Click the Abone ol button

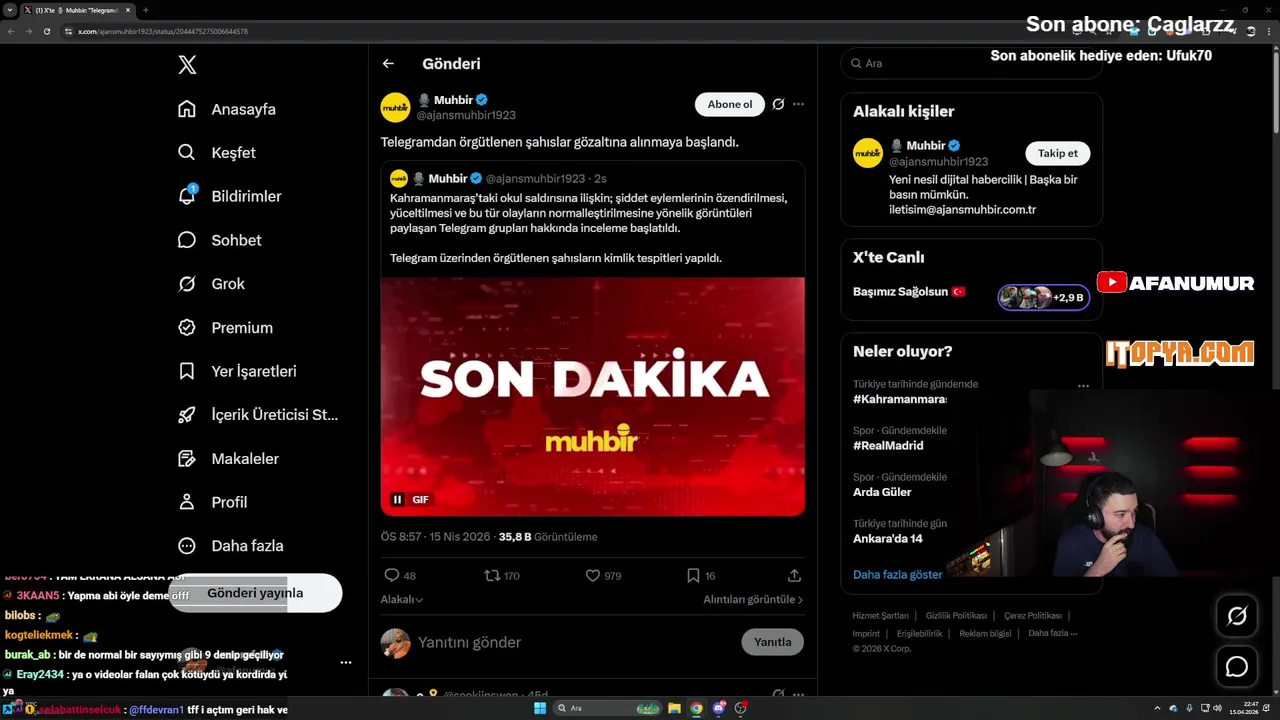pos(730,104)
